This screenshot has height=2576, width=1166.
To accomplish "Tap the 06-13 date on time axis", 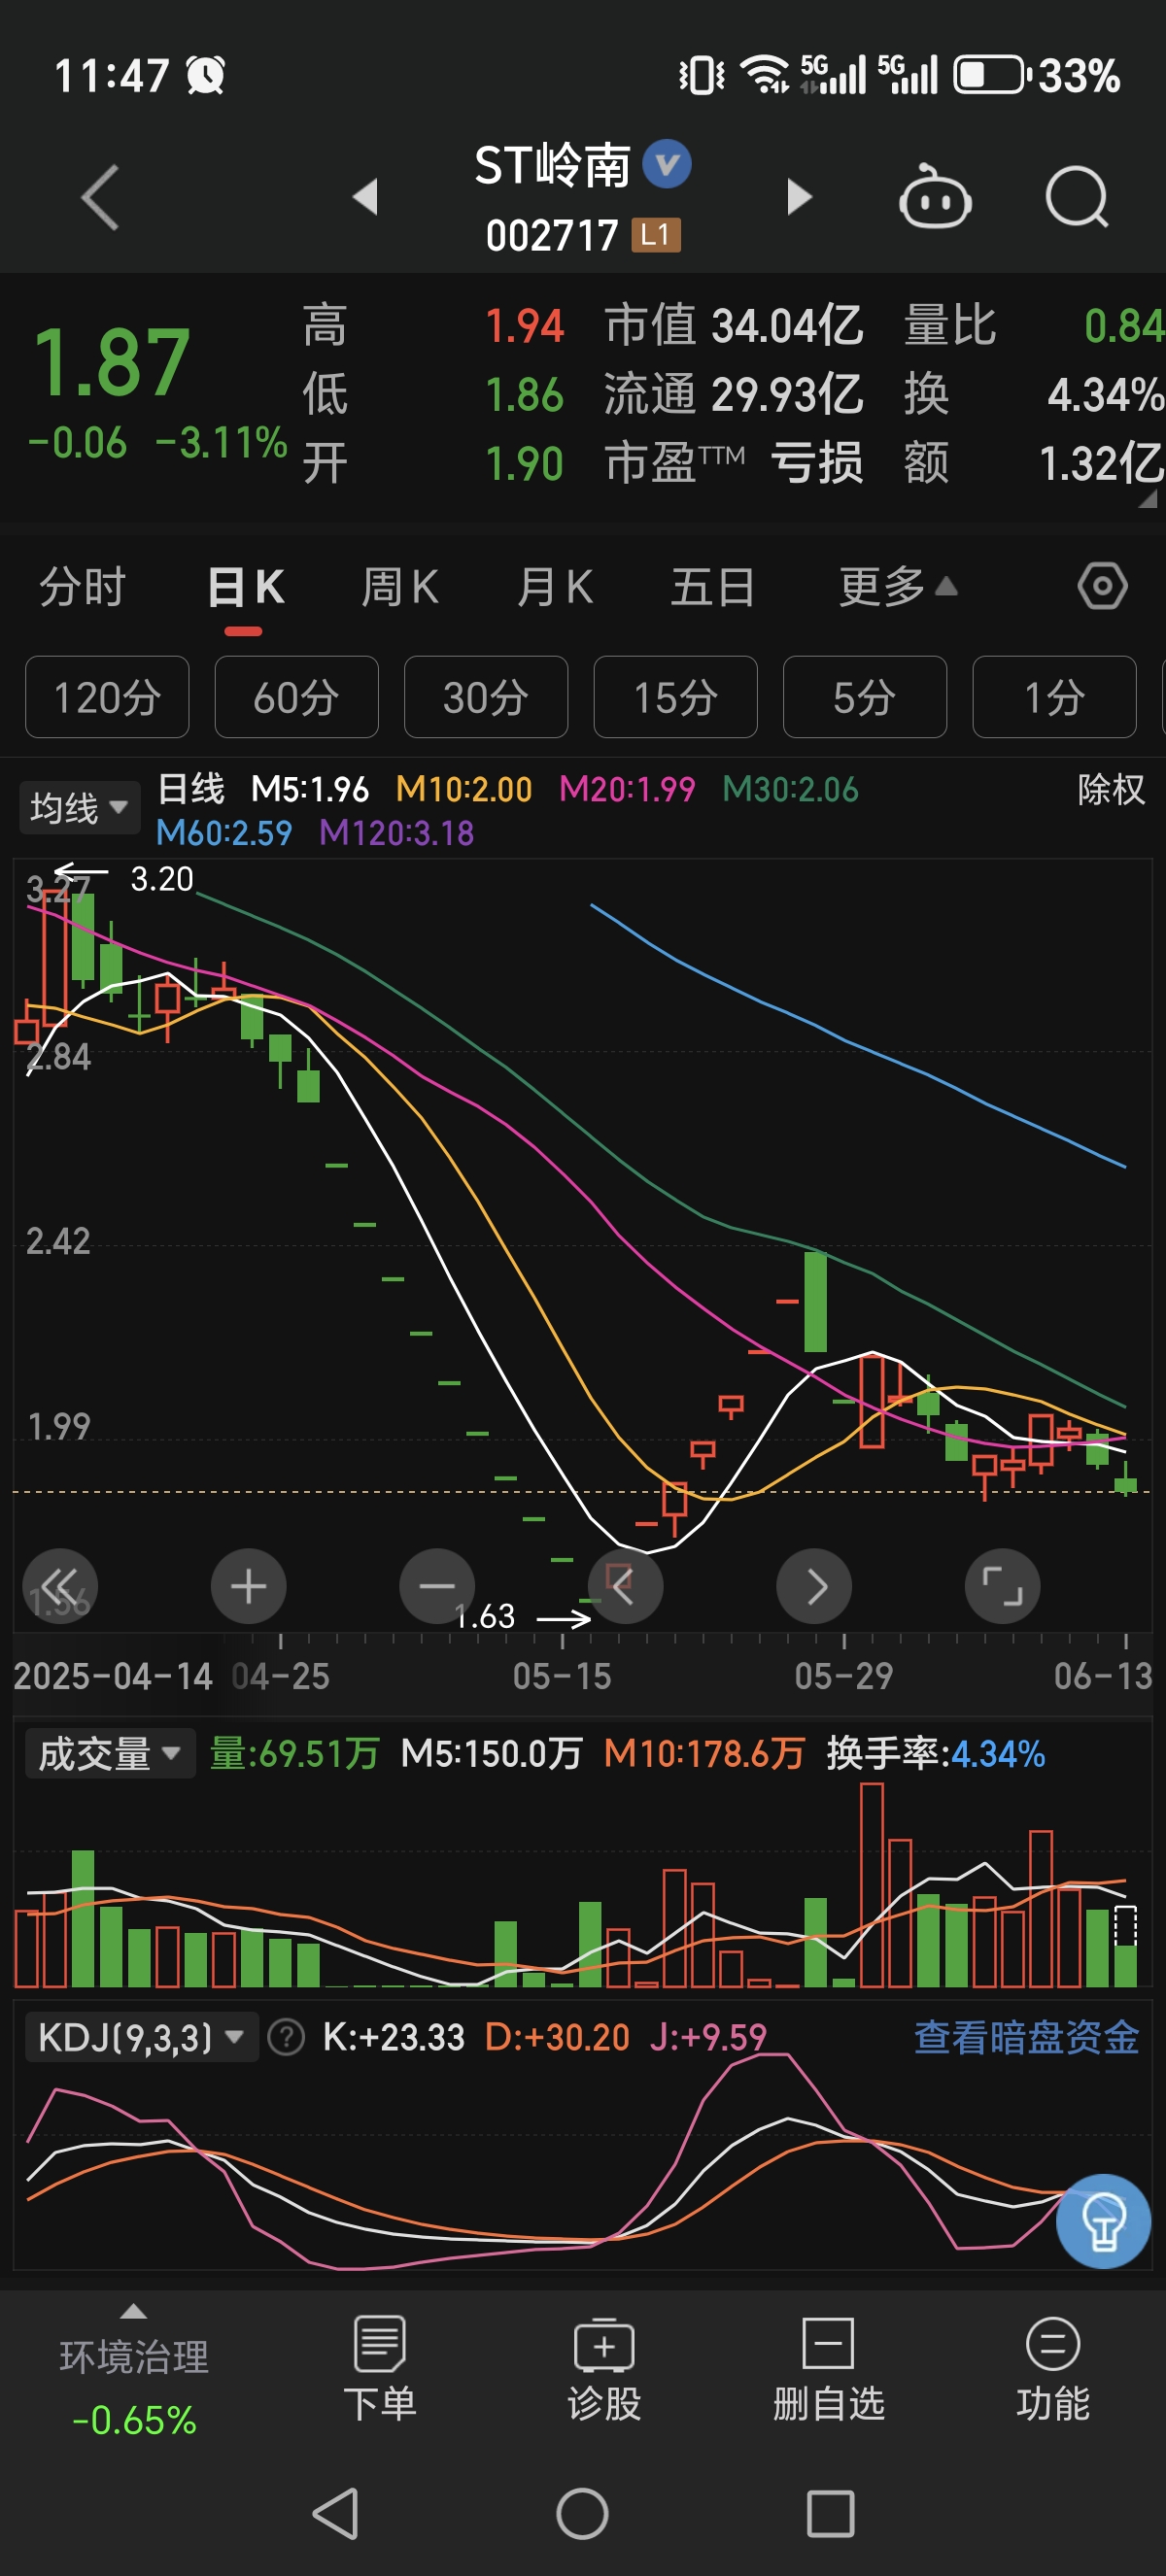I will [1103, 1676].
